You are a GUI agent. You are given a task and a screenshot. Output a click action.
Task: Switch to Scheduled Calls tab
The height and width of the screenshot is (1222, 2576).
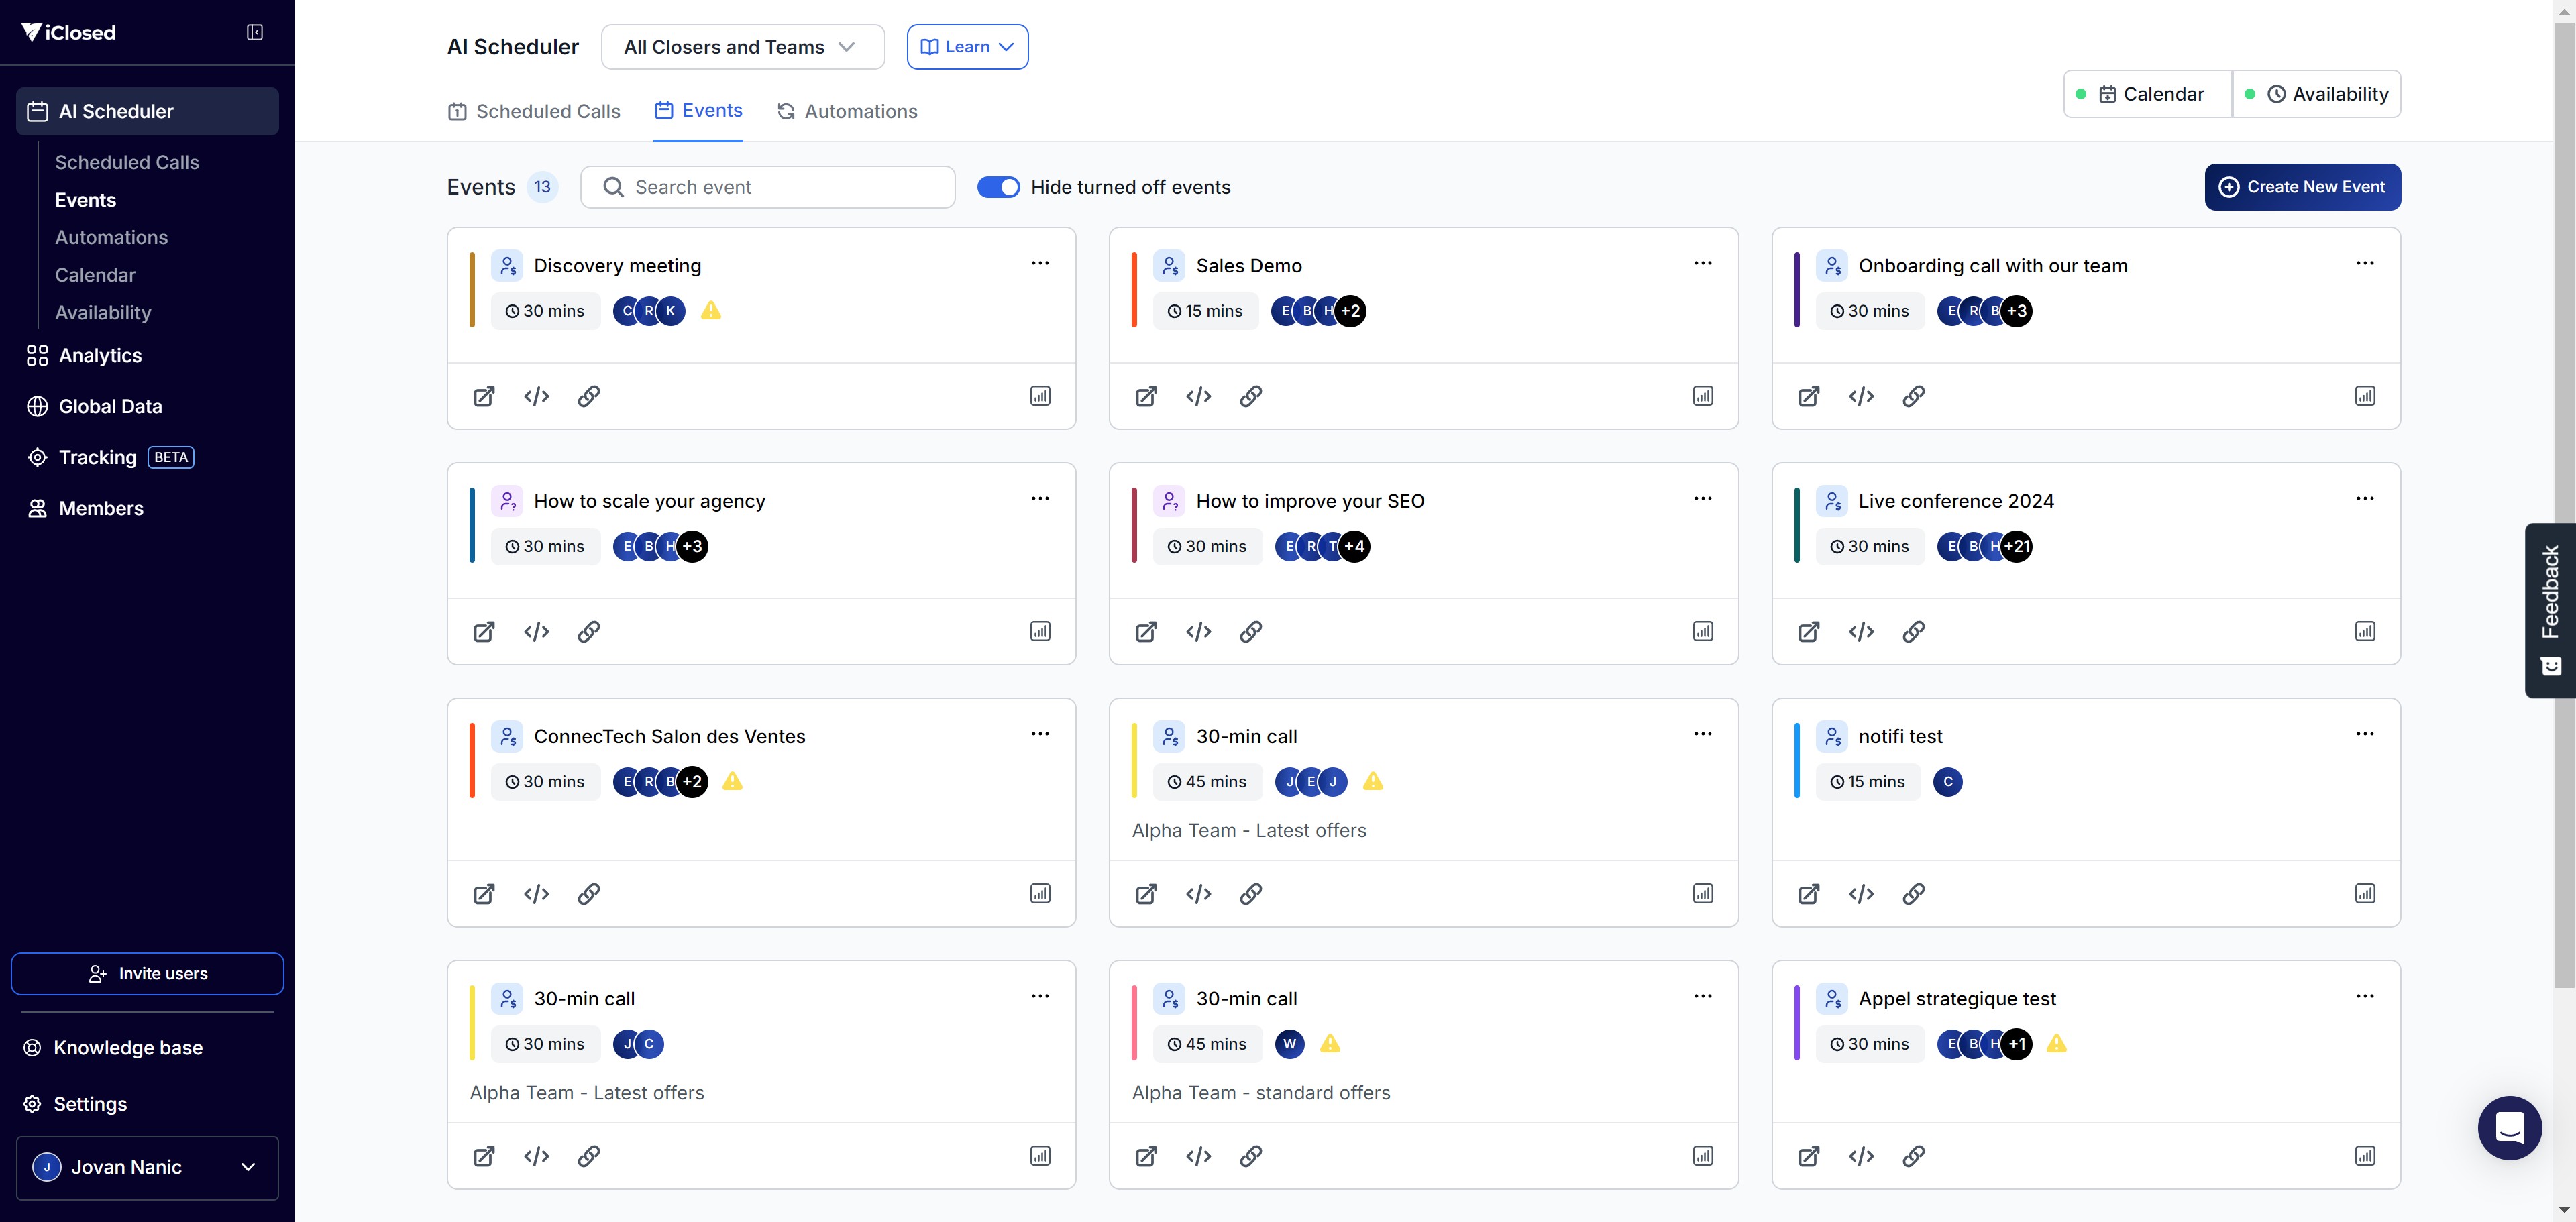pos(534,111)
